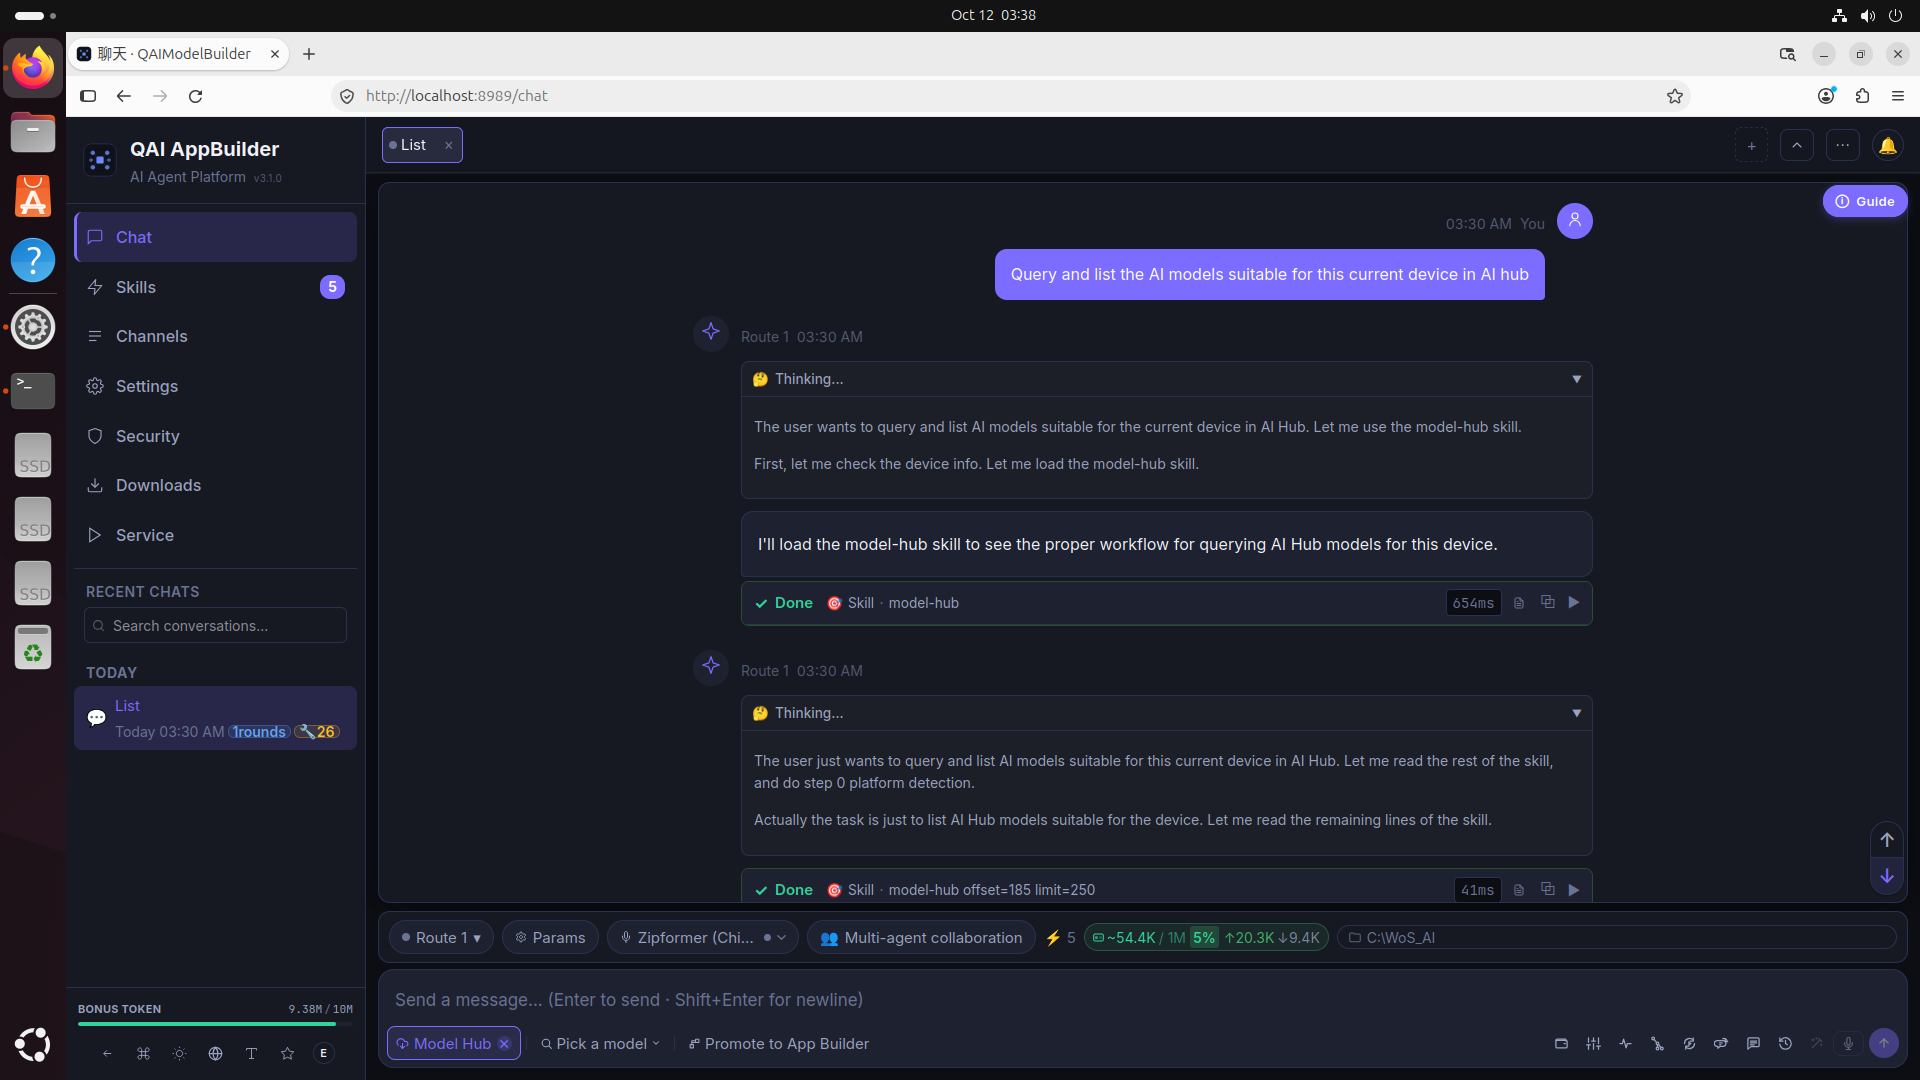The image size is (1920, 1080).
Task: Click the star favorites icon in the sidebar footer
Action: point(287,1053)
